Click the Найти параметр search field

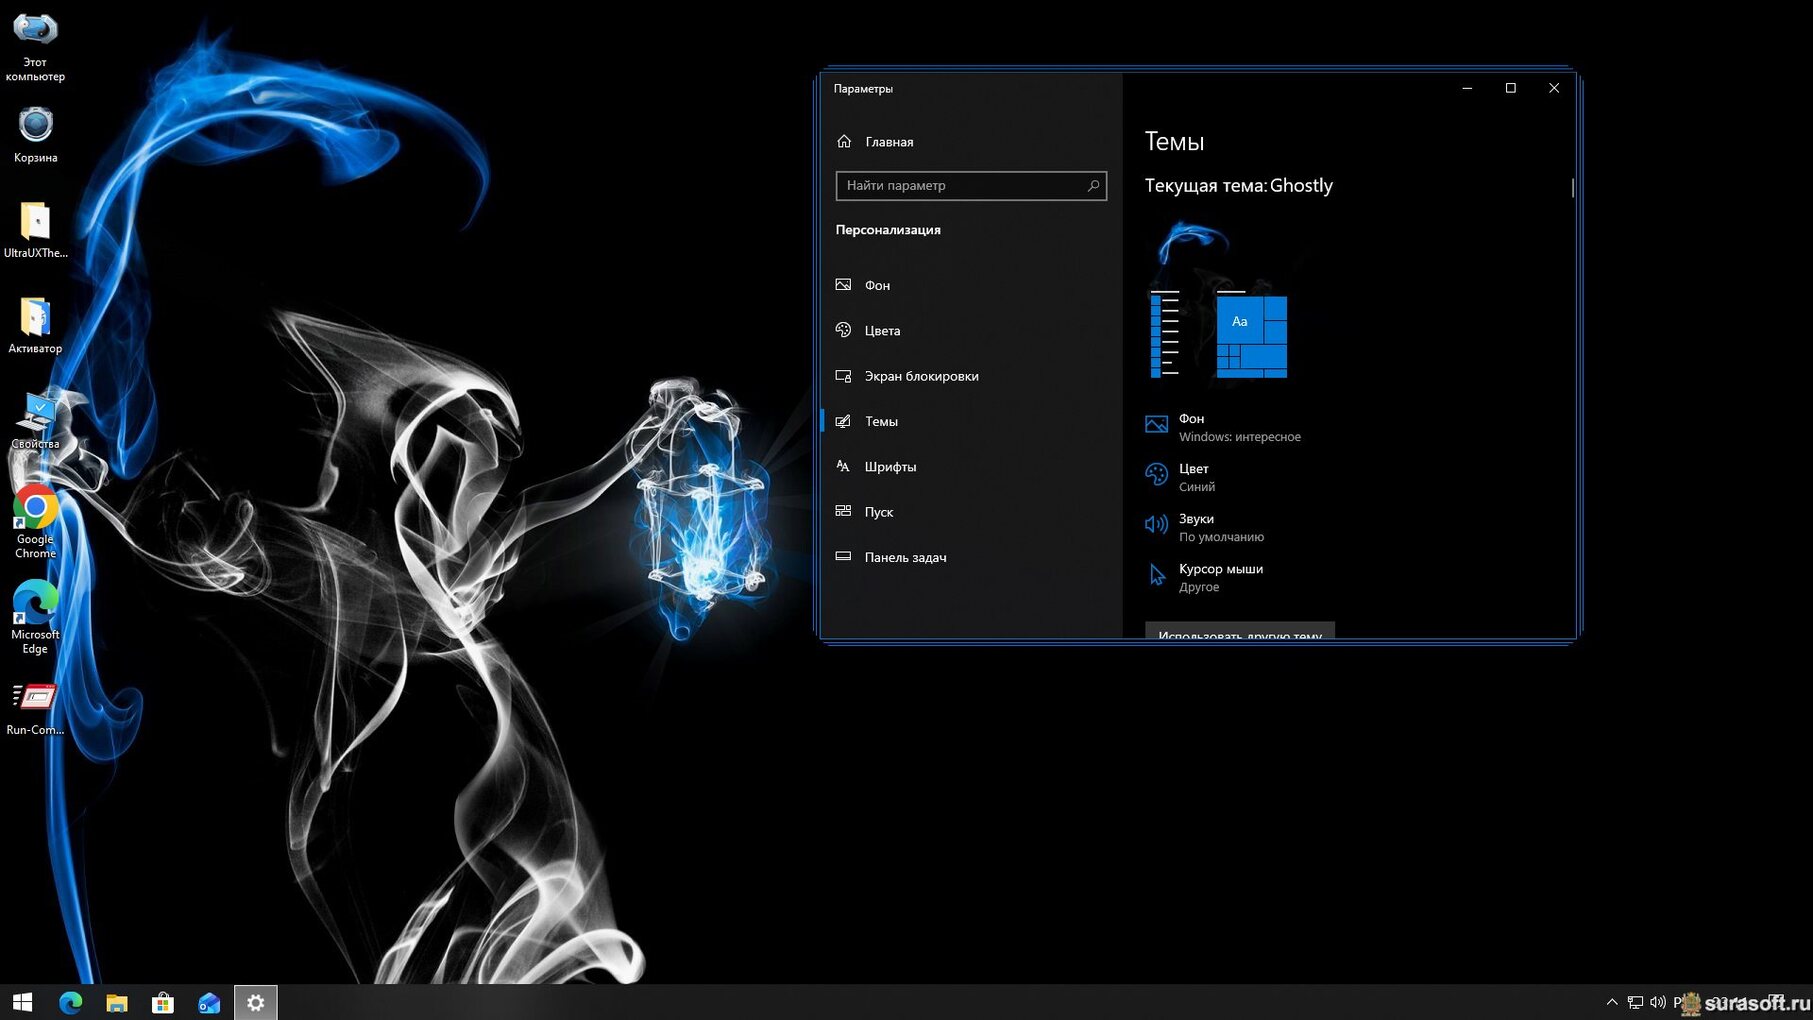pyautogui.click(x=960, y=186)
